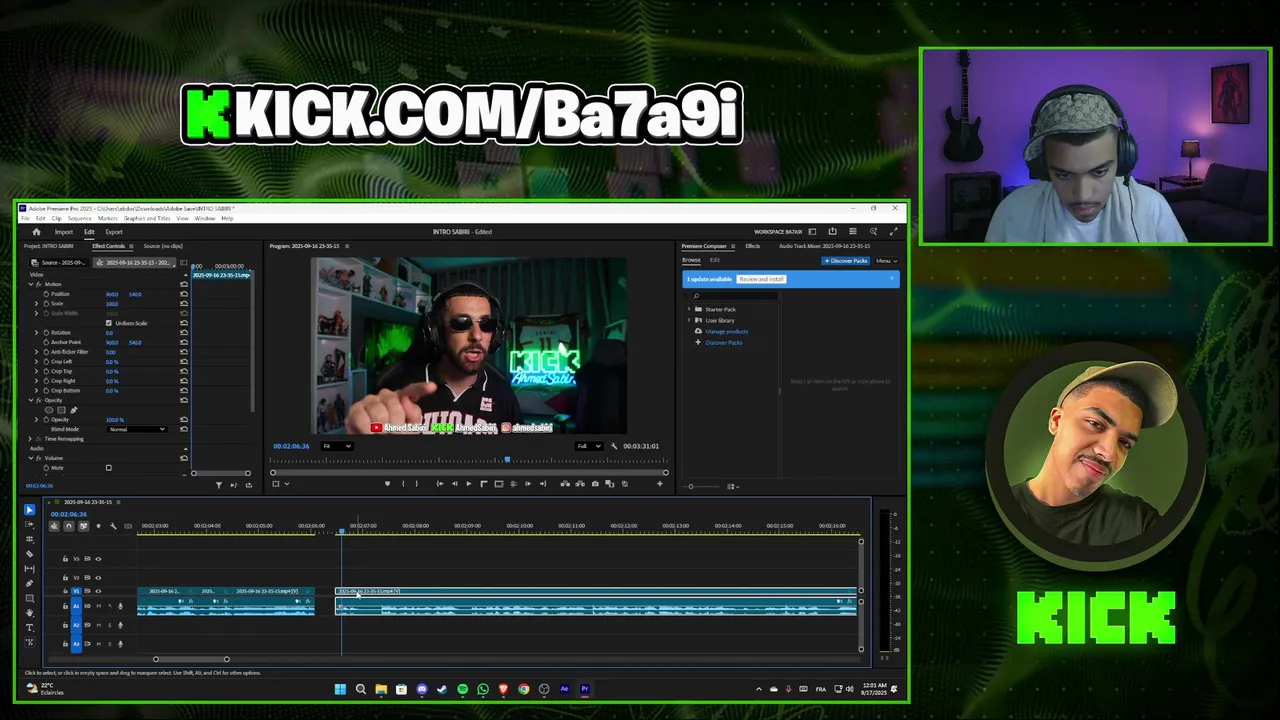The height and width of the screenshot is (720, 1280).
Task: Open timeline display settings wrench
Action: [x=113, y=526]
